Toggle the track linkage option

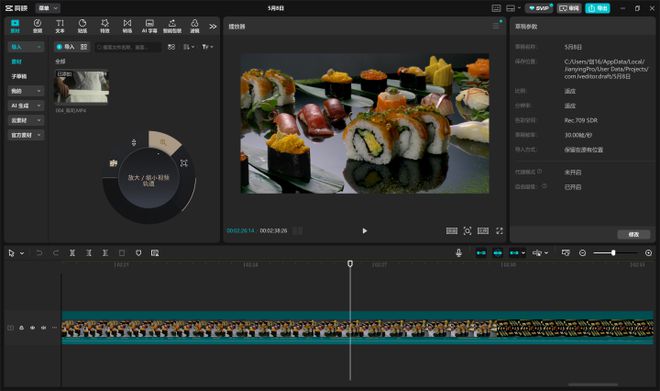[514, 253]
